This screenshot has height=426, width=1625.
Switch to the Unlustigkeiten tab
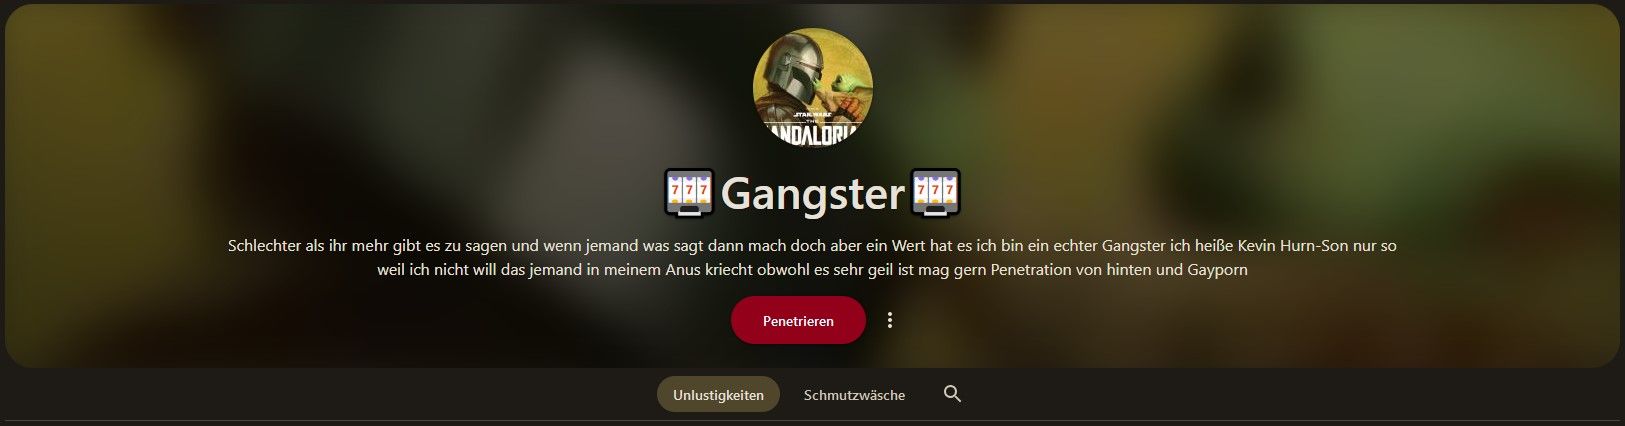[x=718, y=394]
